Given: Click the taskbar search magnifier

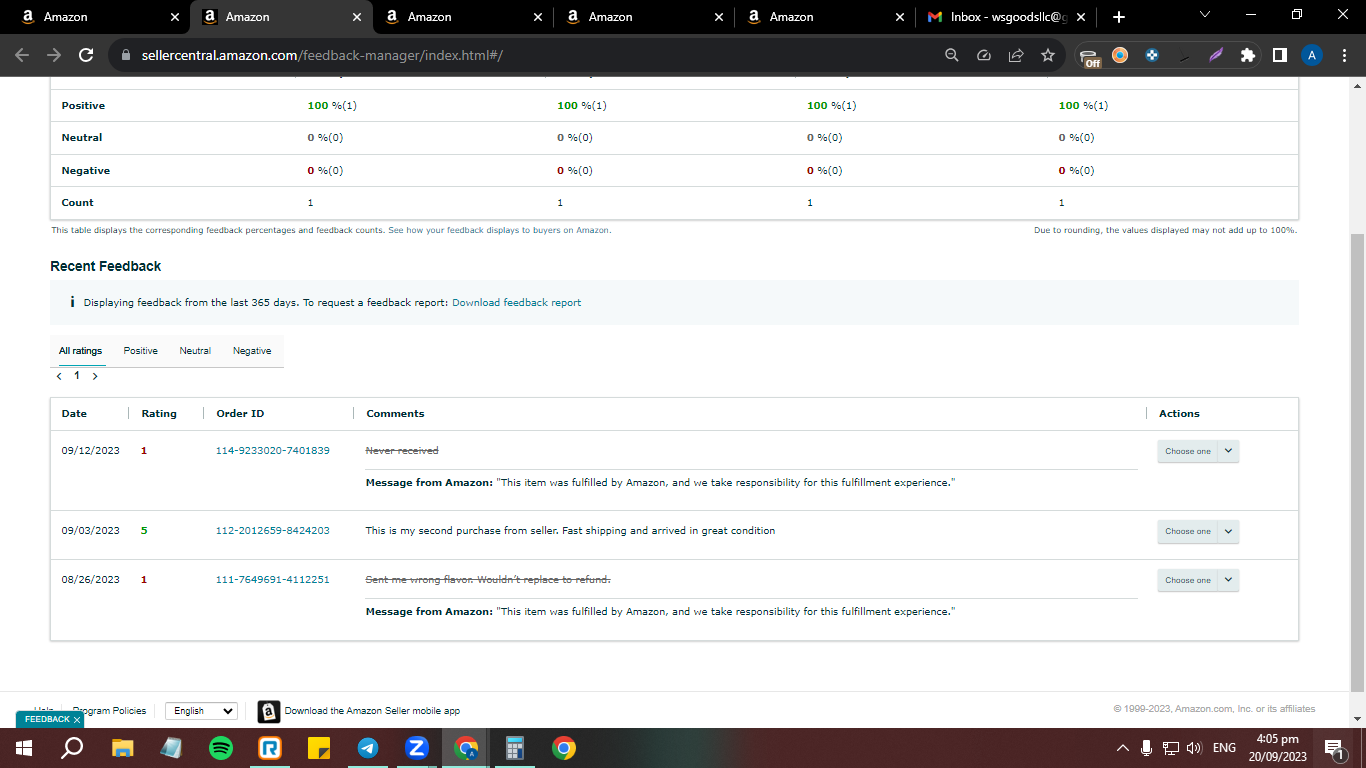Looking at the screenshot, I should [x=72, y=748].
